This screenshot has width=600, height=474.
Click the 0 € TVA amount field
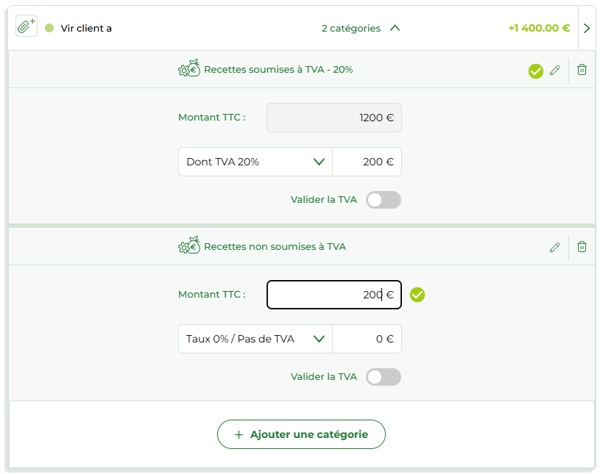(x=367, y=339)
